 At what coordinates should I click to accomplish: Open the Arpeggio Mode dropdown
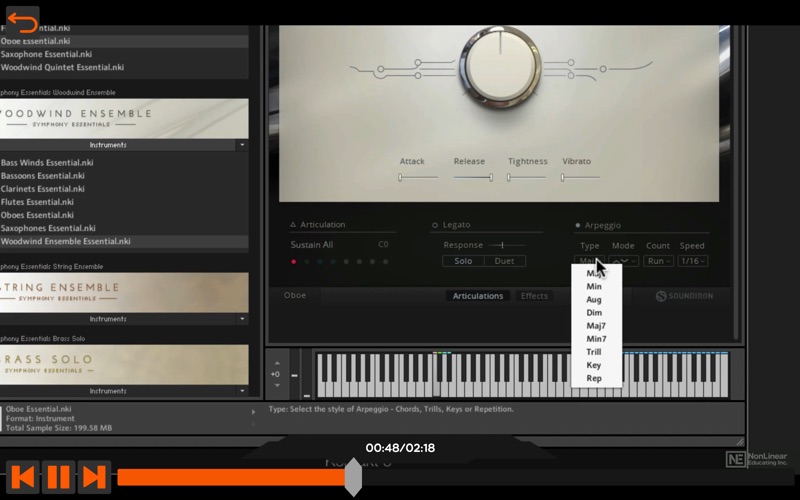point(623,261)
